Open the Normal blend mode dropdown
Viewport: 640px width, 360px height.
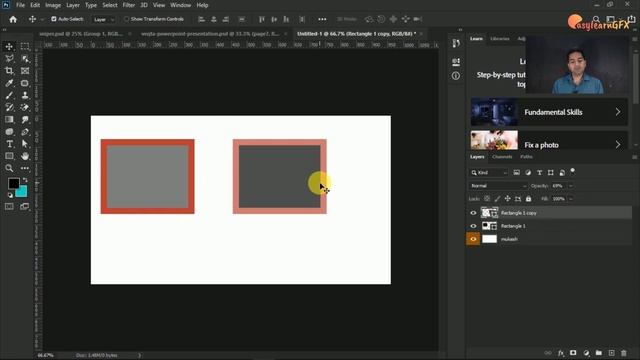498,186
